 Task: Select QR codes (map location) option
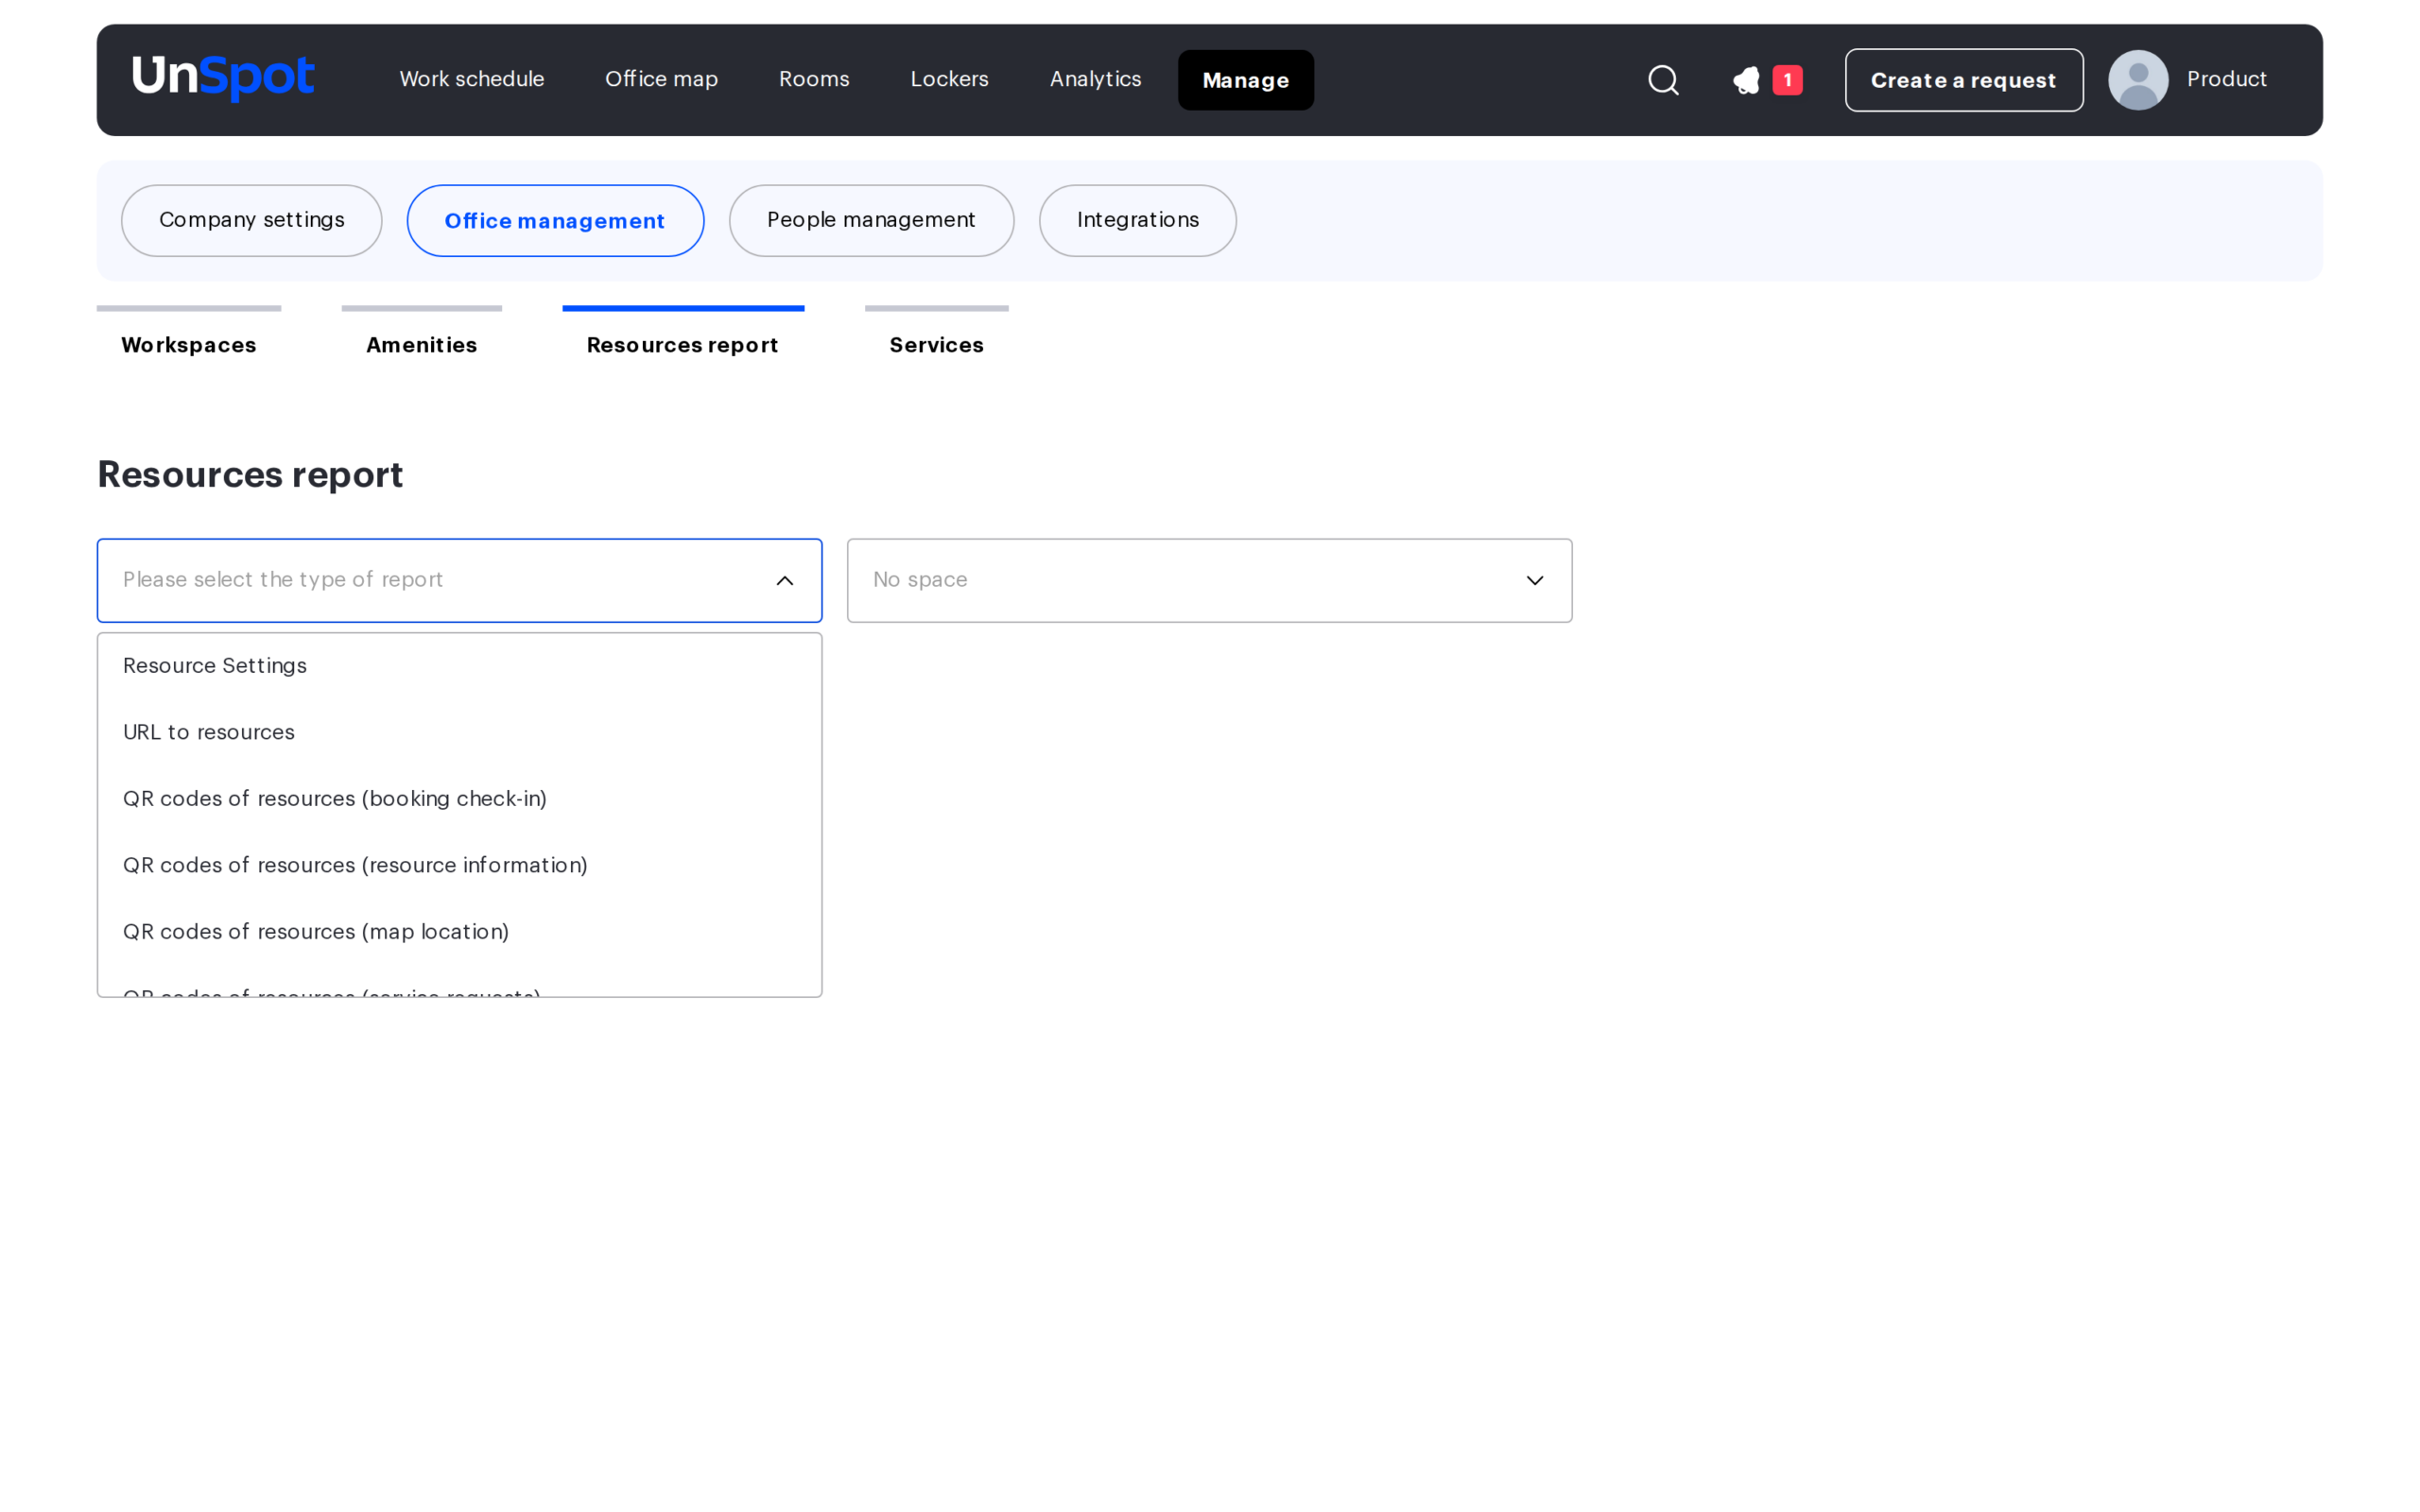(459, 932)
